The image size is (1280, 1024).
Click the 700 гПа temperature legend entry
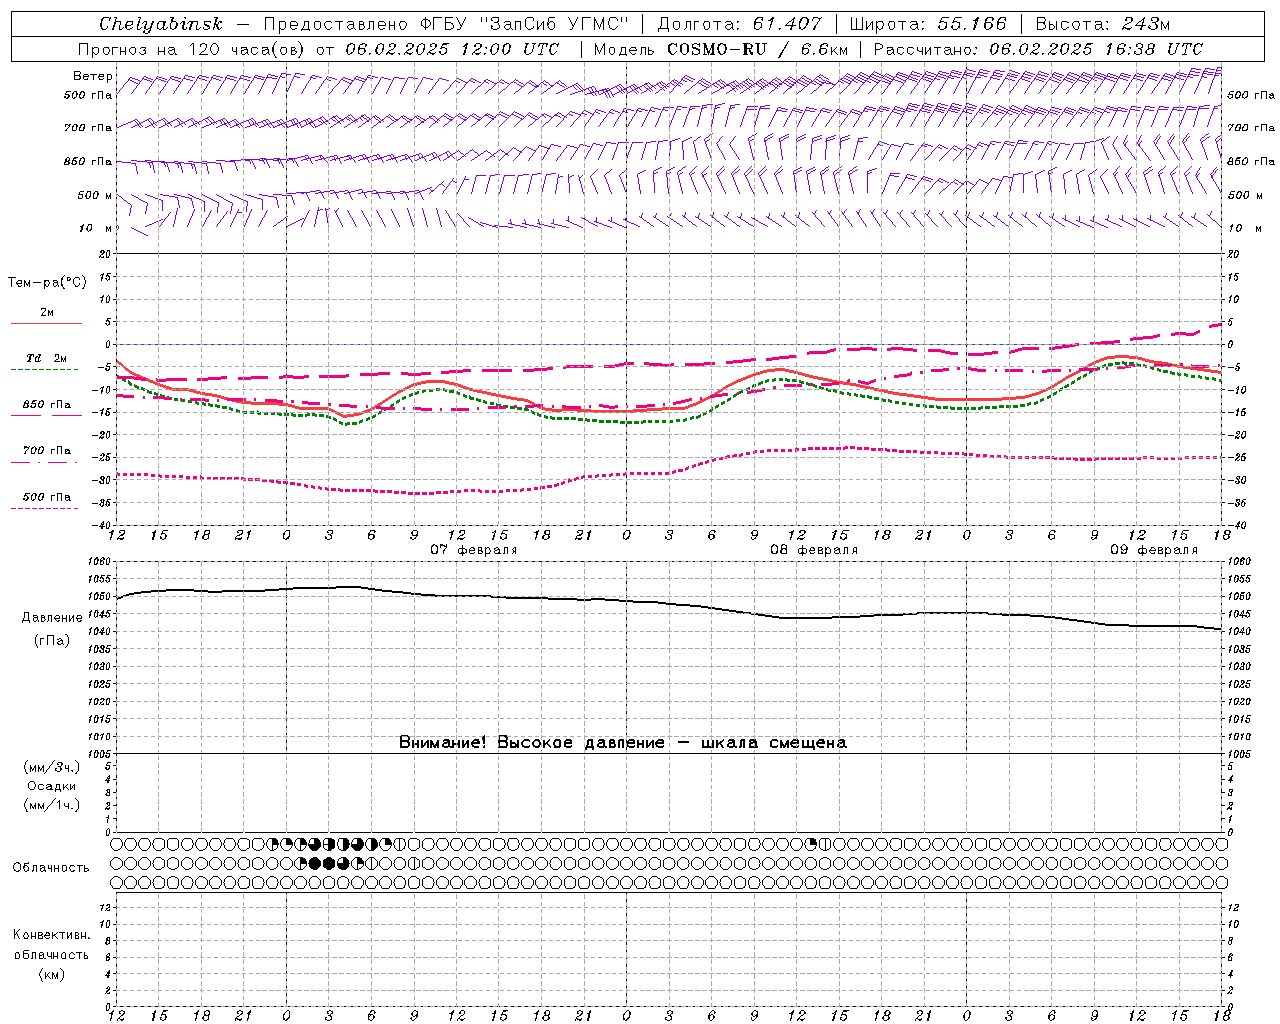point(47,451)
